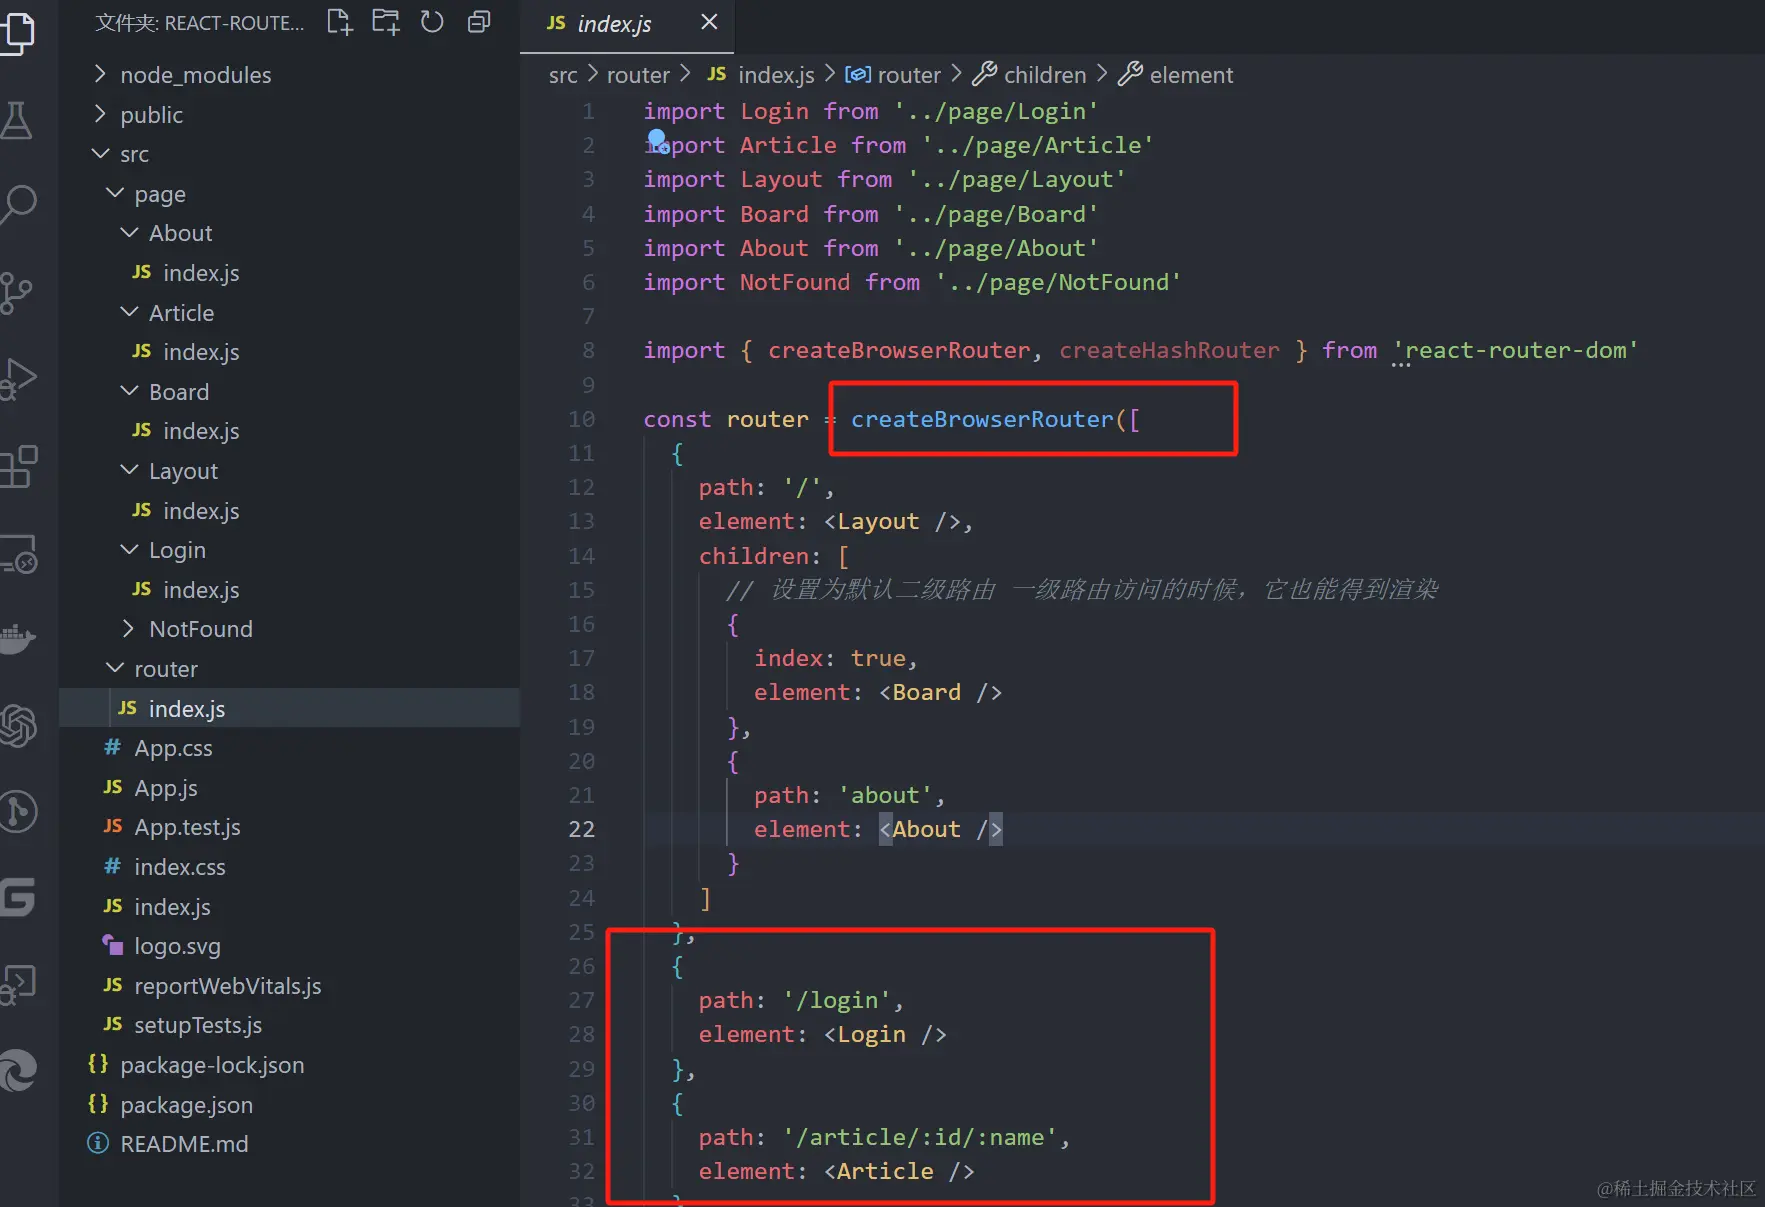
Task: Click '/article/:id/:name' path string
Action: (x=920, y=1137)
